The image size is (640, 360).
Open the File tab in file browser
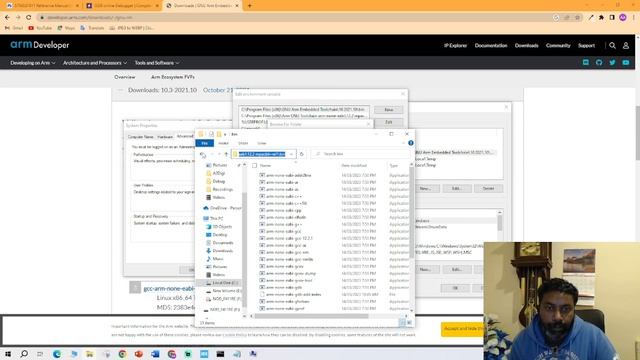[x=204, y=143]
